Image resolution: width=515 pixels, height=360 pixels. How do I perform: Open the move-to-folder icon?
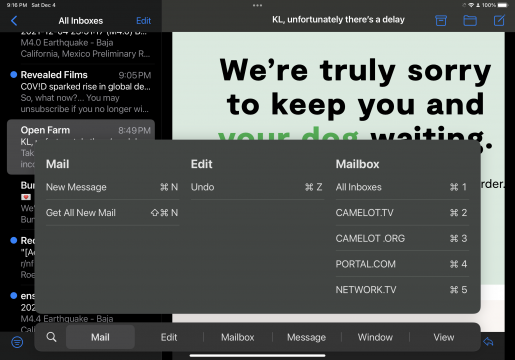(470, 21)
